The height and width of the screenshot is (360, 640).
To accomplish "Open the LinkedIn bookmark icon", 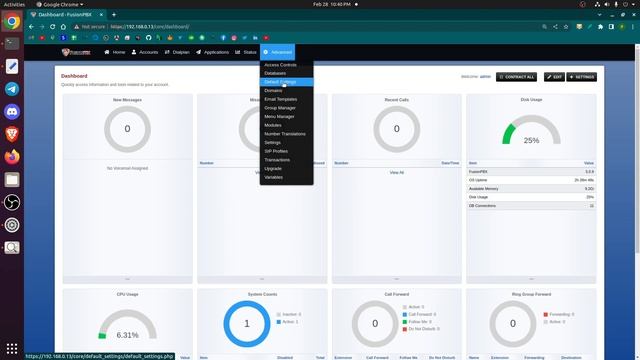I will pyautogui.click(x=255, y=38).
